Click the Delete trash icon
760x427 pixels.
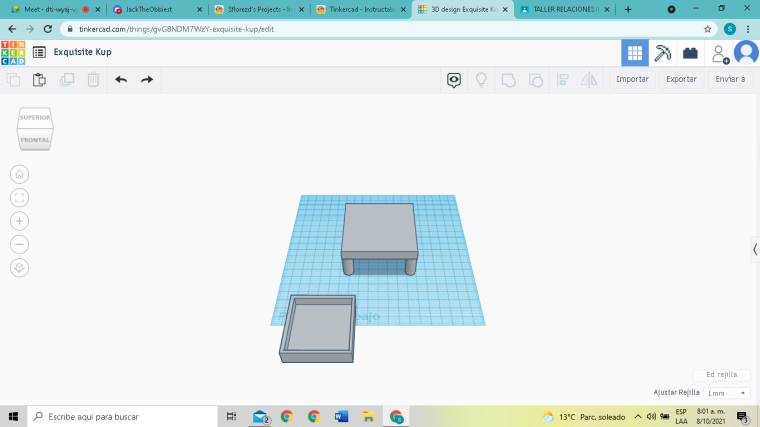tap(93, 79)
